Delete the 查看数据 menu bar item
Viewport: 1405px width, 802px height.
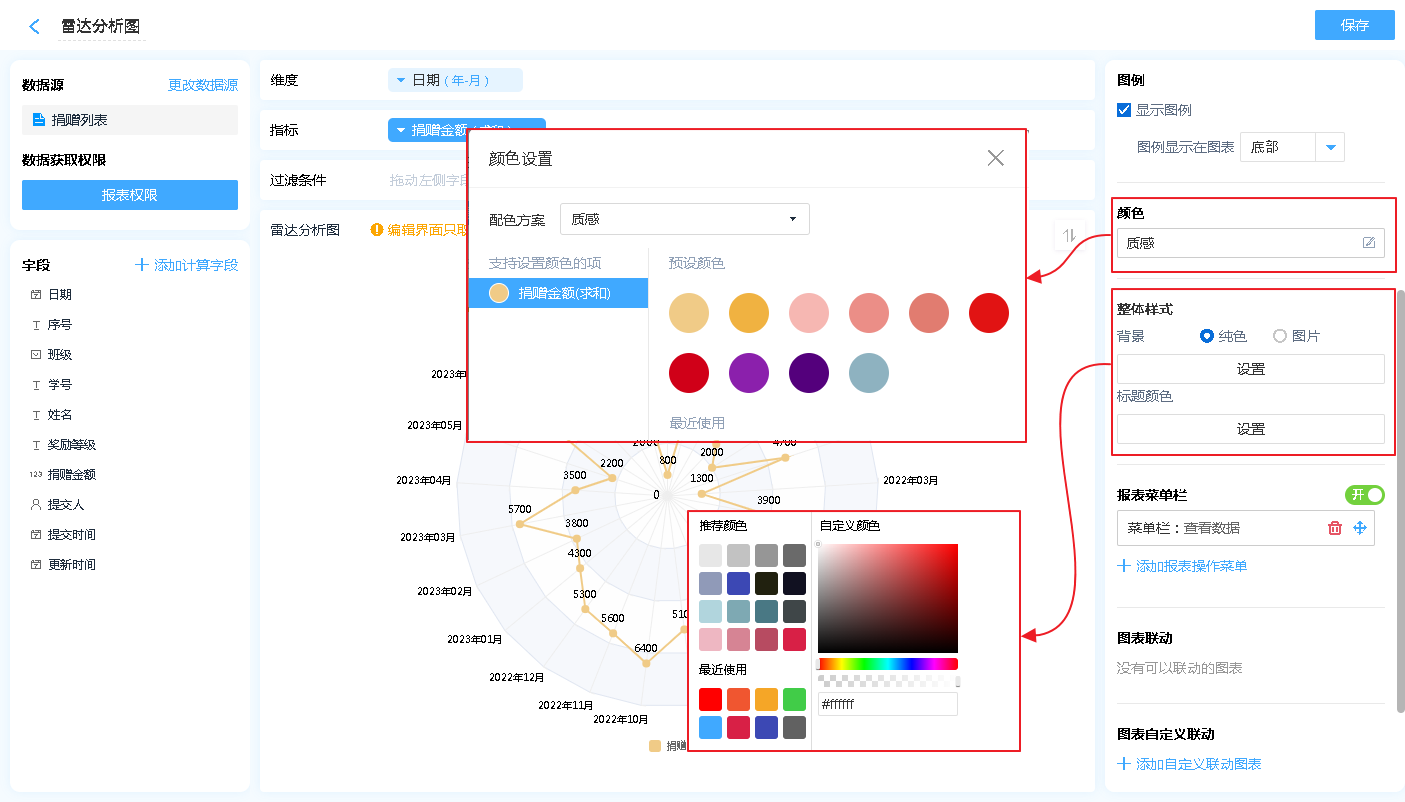point(1334,528)
